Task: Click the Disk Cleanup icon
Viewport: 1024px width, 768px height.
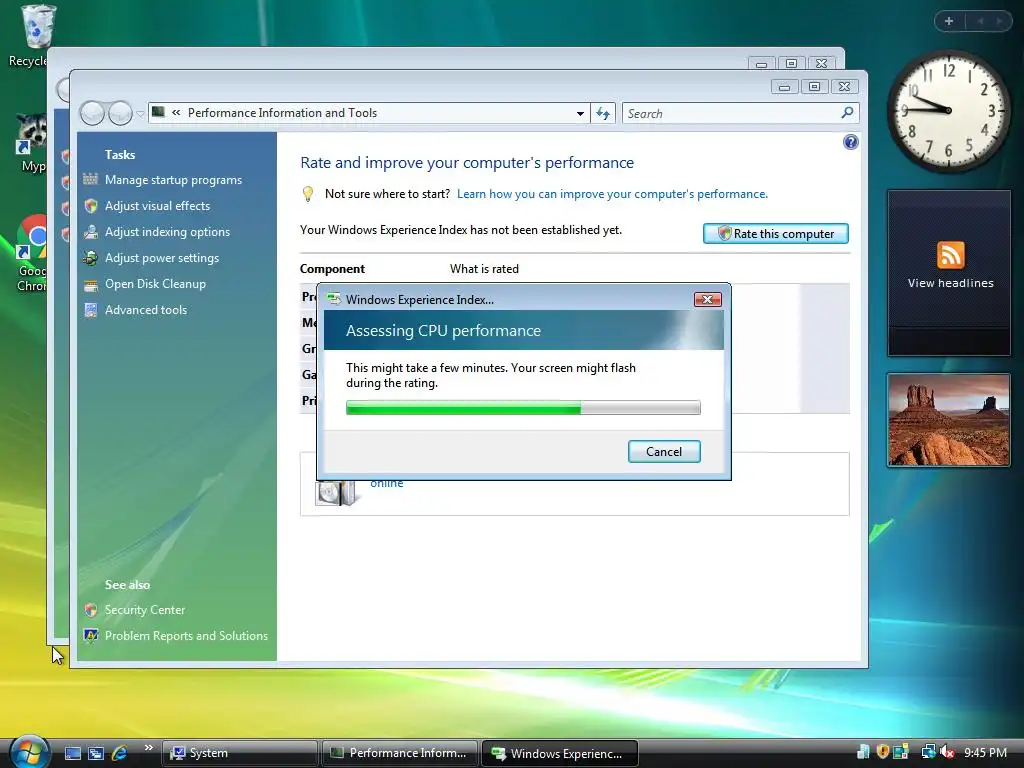Action: click(91, 285)
